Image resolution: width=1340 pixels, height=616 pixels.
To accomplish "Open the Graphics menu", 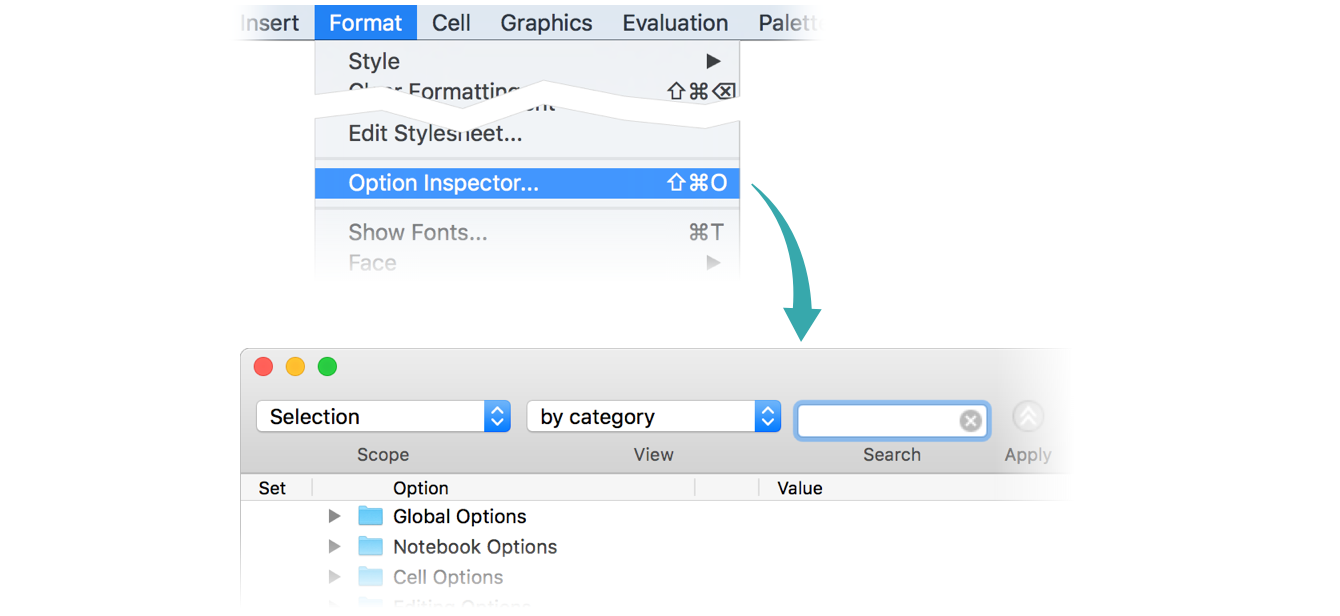I will 546,23.
